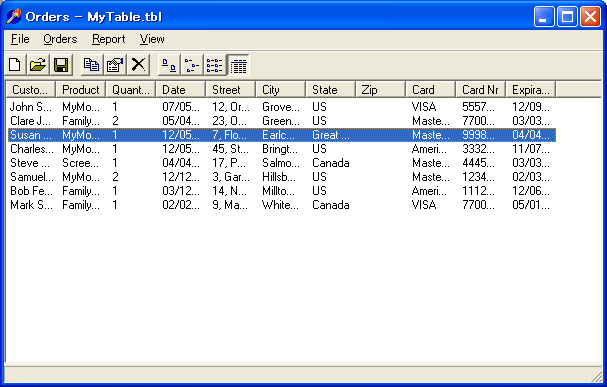Minimize the Orders window
Screen dimensions: 607x387
tap(544, 17)
